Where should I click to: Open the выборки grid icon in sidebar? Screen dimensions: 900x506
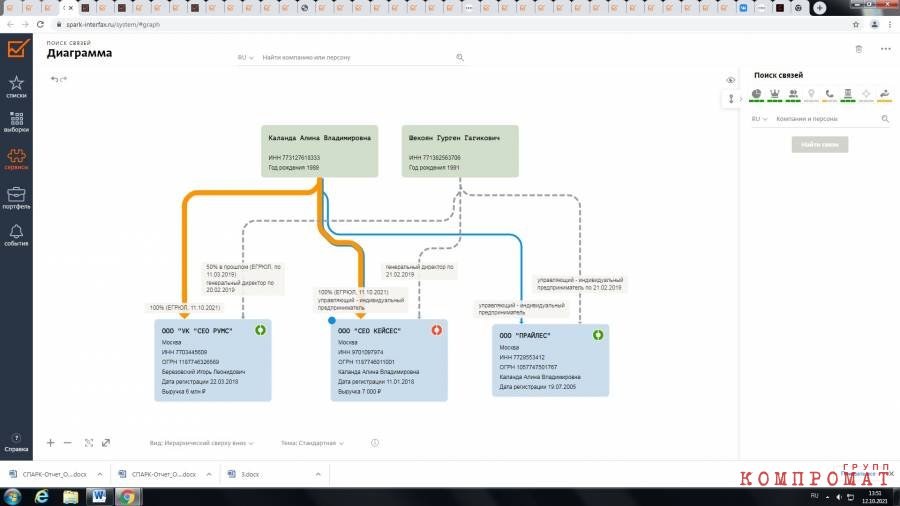point(16,119)
